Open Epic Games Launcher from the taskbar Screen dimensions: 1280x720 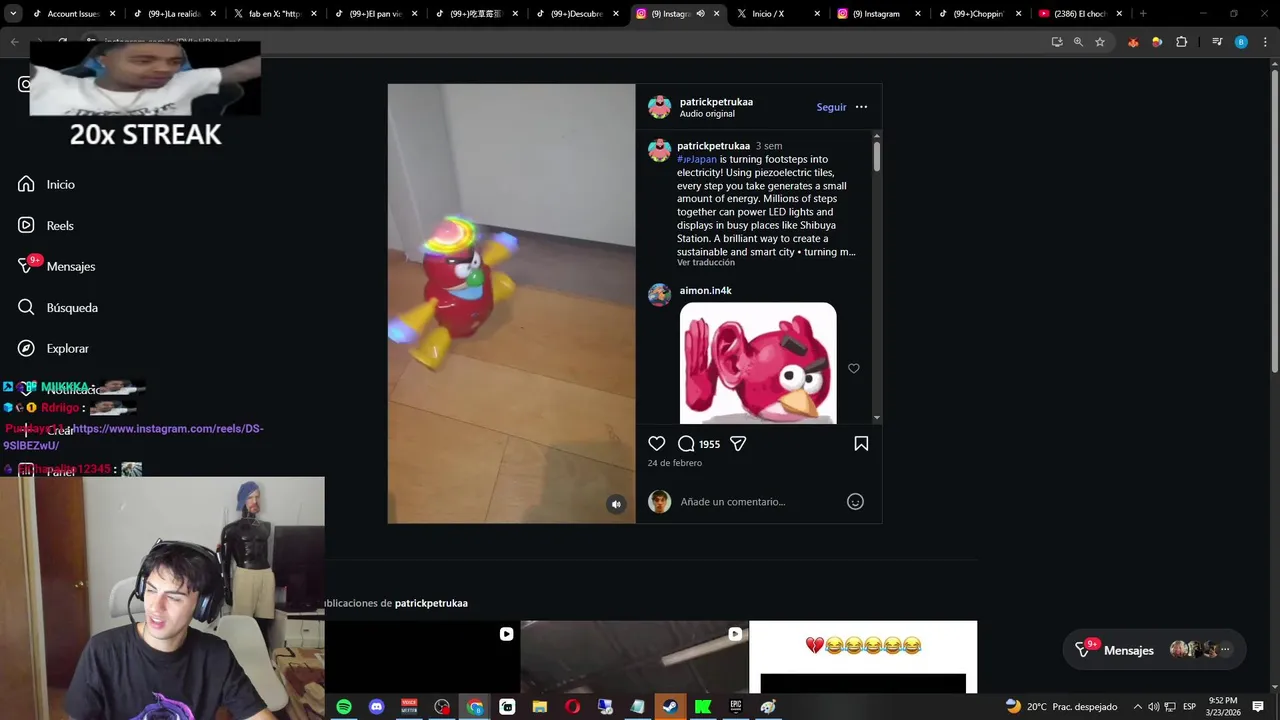click(736, 707)
